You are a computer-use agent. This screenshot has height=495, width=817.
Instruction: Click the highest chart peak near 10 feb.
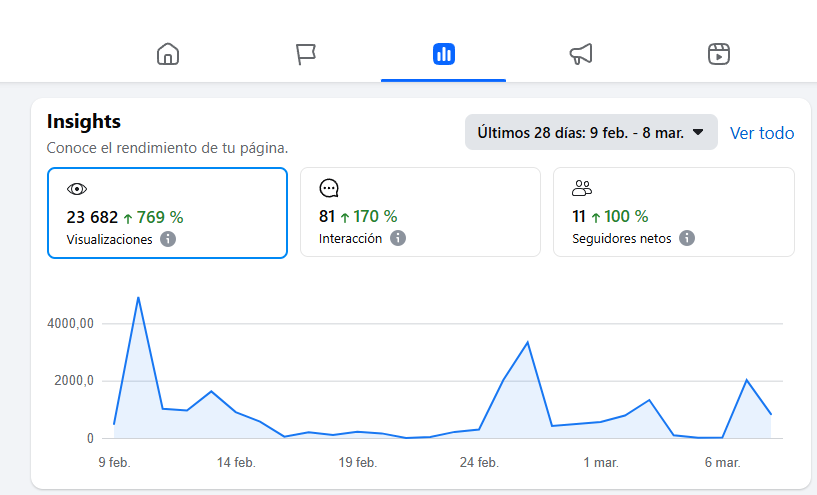click(138, 298)
